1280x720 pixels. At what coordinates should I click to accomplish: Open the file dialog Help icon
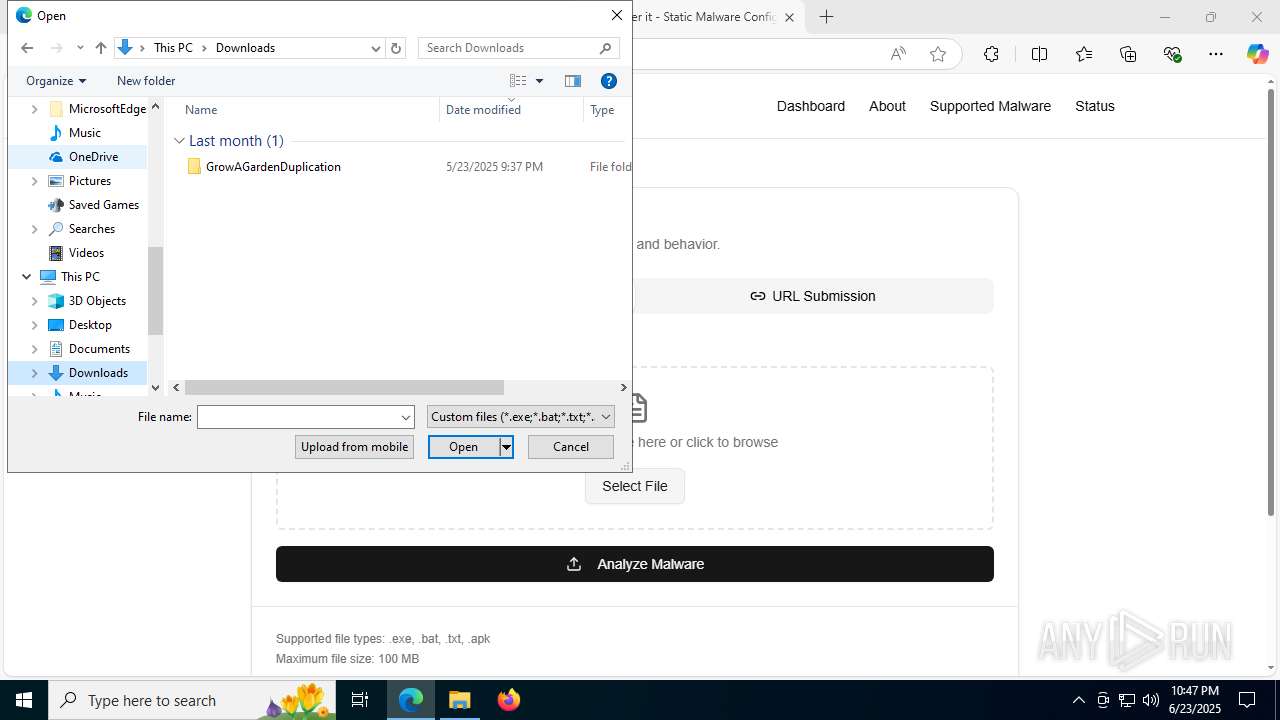pos(609,81)
